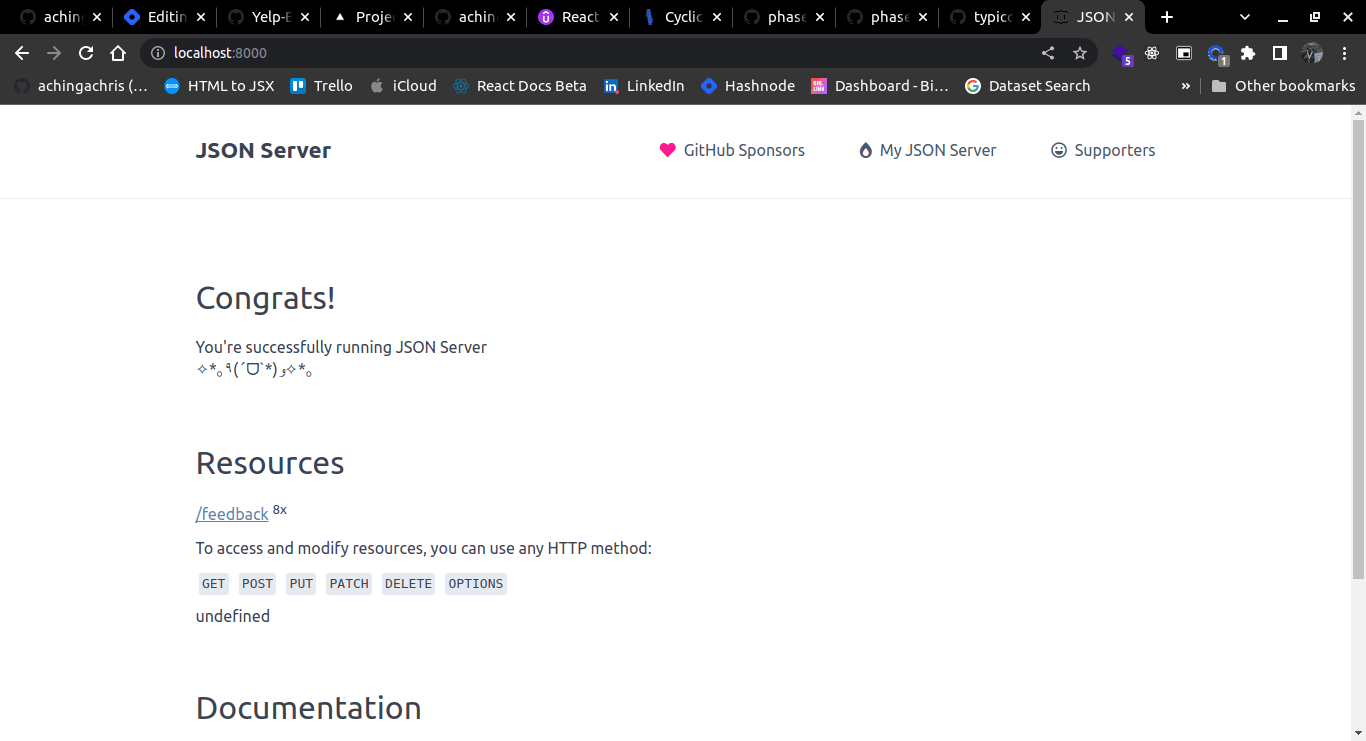
Task: Open the blue extension with badge 1
Action: (1217, 54)
